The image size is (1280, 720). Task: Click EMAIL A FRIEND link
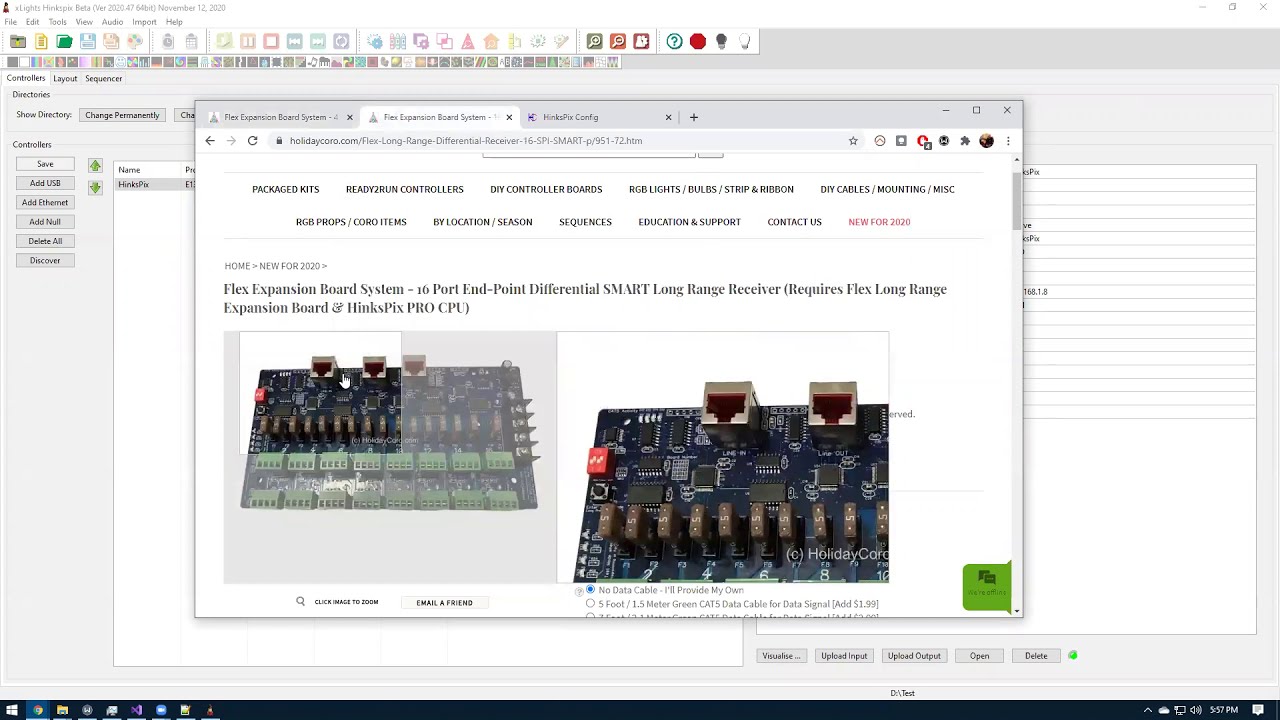(x=444, y=603)
